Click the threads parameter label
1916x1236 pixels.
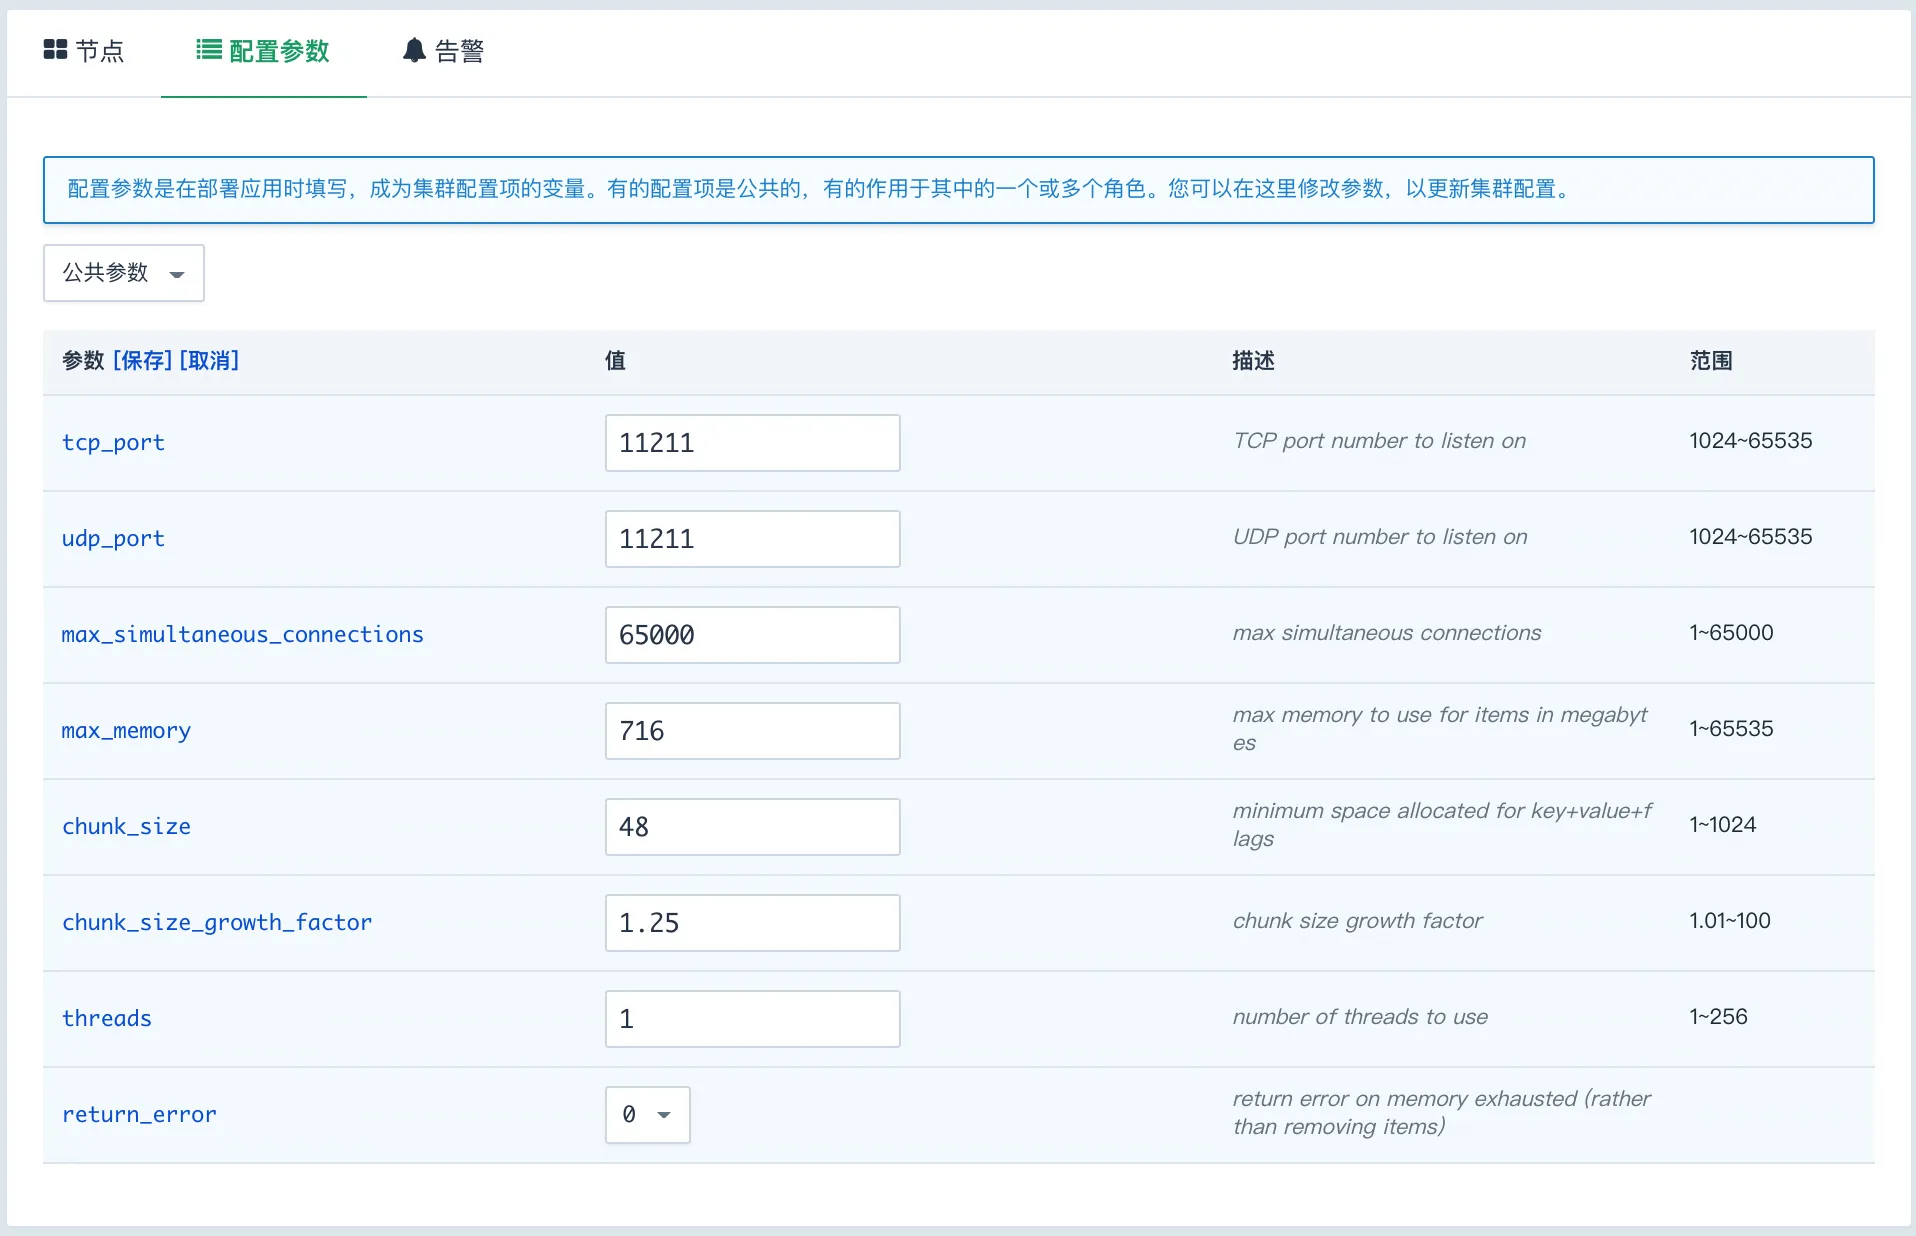click(x=107, y=1019)
